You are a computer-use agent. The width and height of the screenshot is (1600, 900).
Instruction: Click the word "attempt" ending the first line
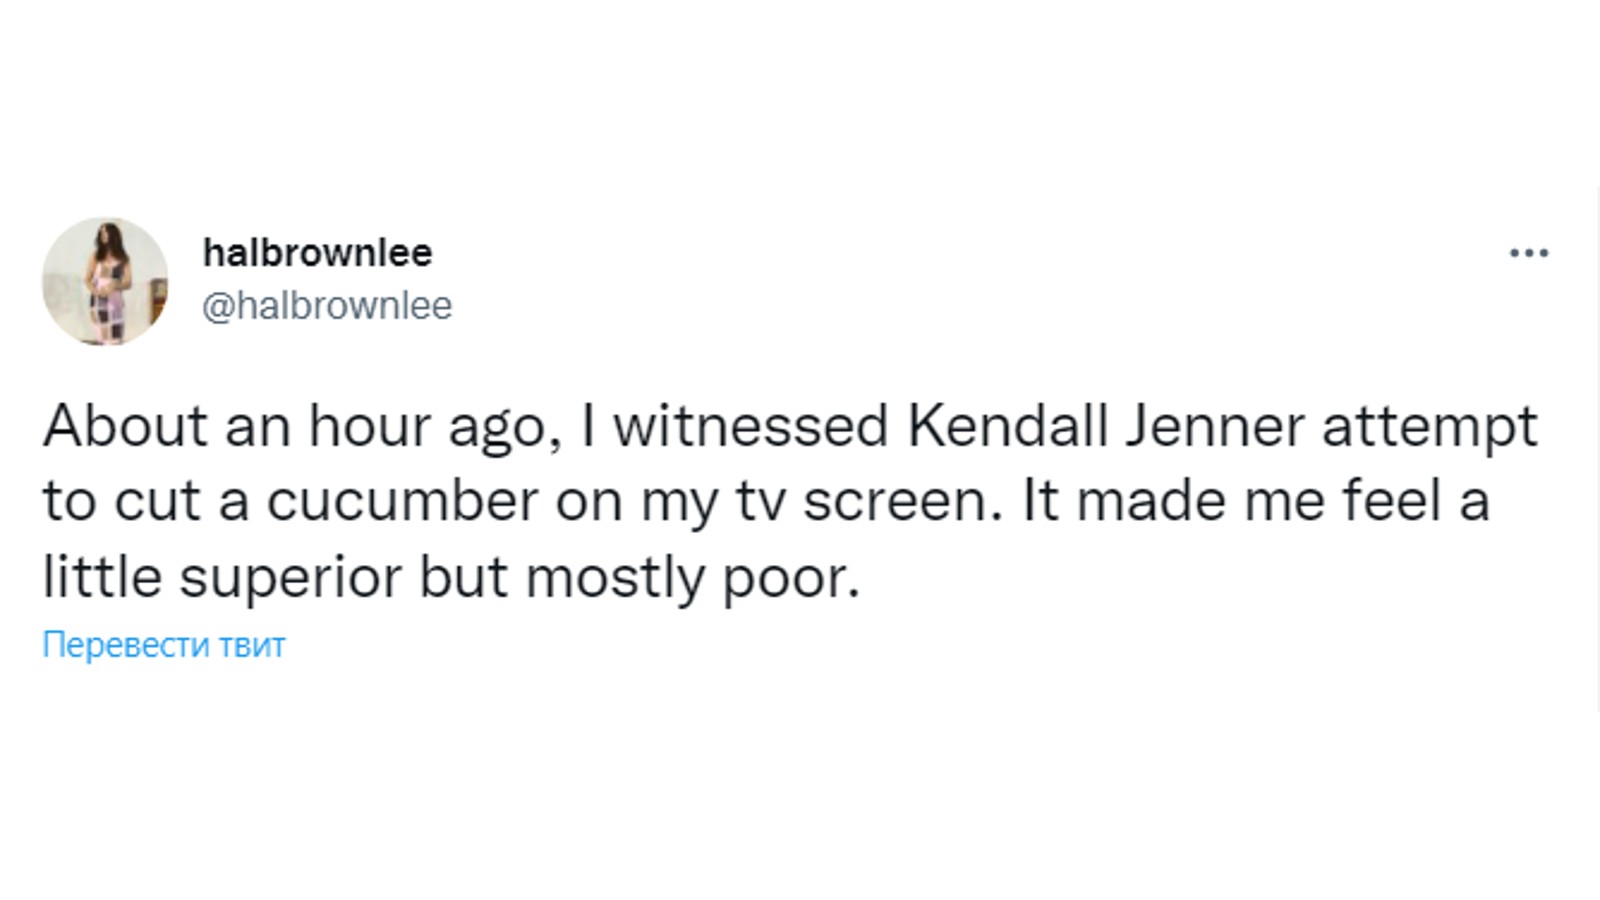(1429, 426)
